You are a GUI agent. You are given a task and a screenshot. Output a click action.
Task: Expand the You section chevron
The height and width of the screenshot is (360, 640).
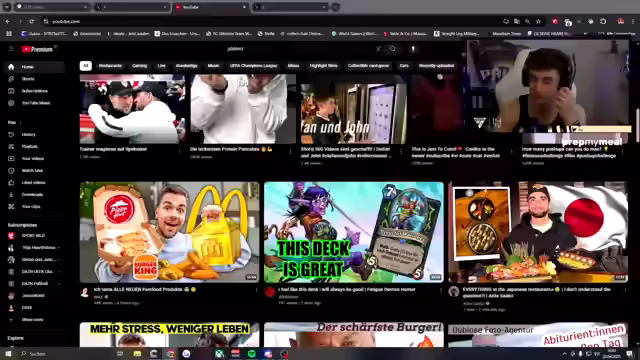point(20,122)
